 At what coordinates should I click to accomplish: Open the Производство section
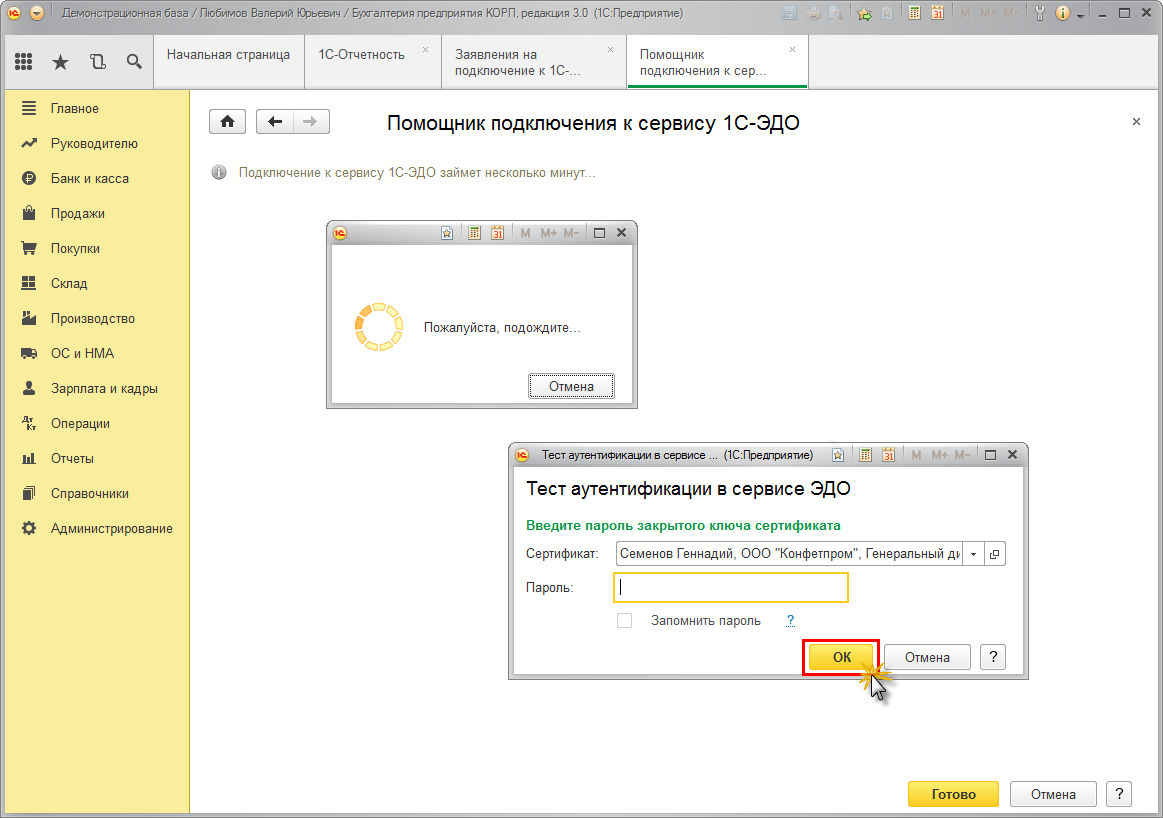[x=96, y=318]
